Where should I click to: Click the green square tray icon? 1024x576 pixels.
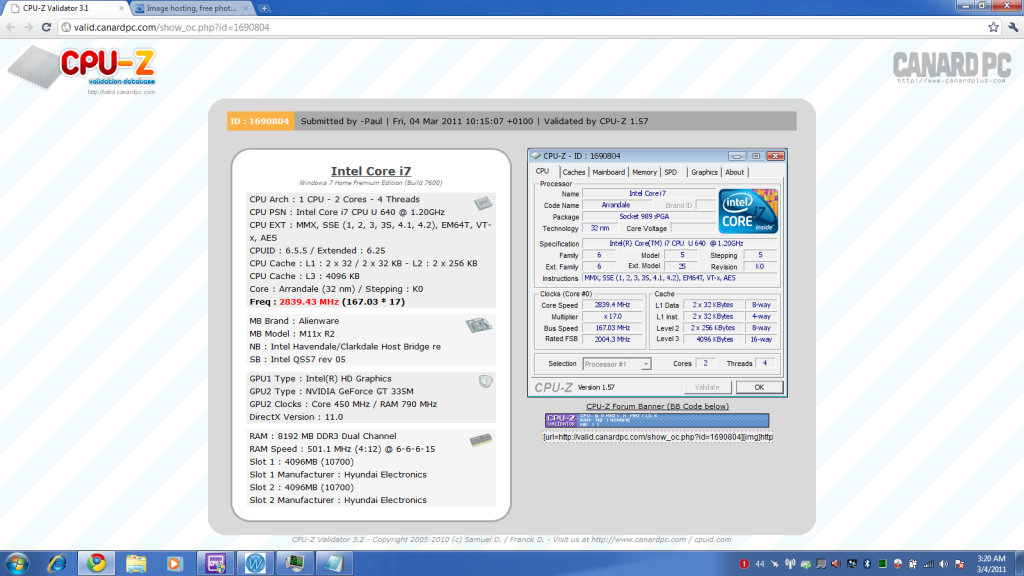[x=882, y=564]
